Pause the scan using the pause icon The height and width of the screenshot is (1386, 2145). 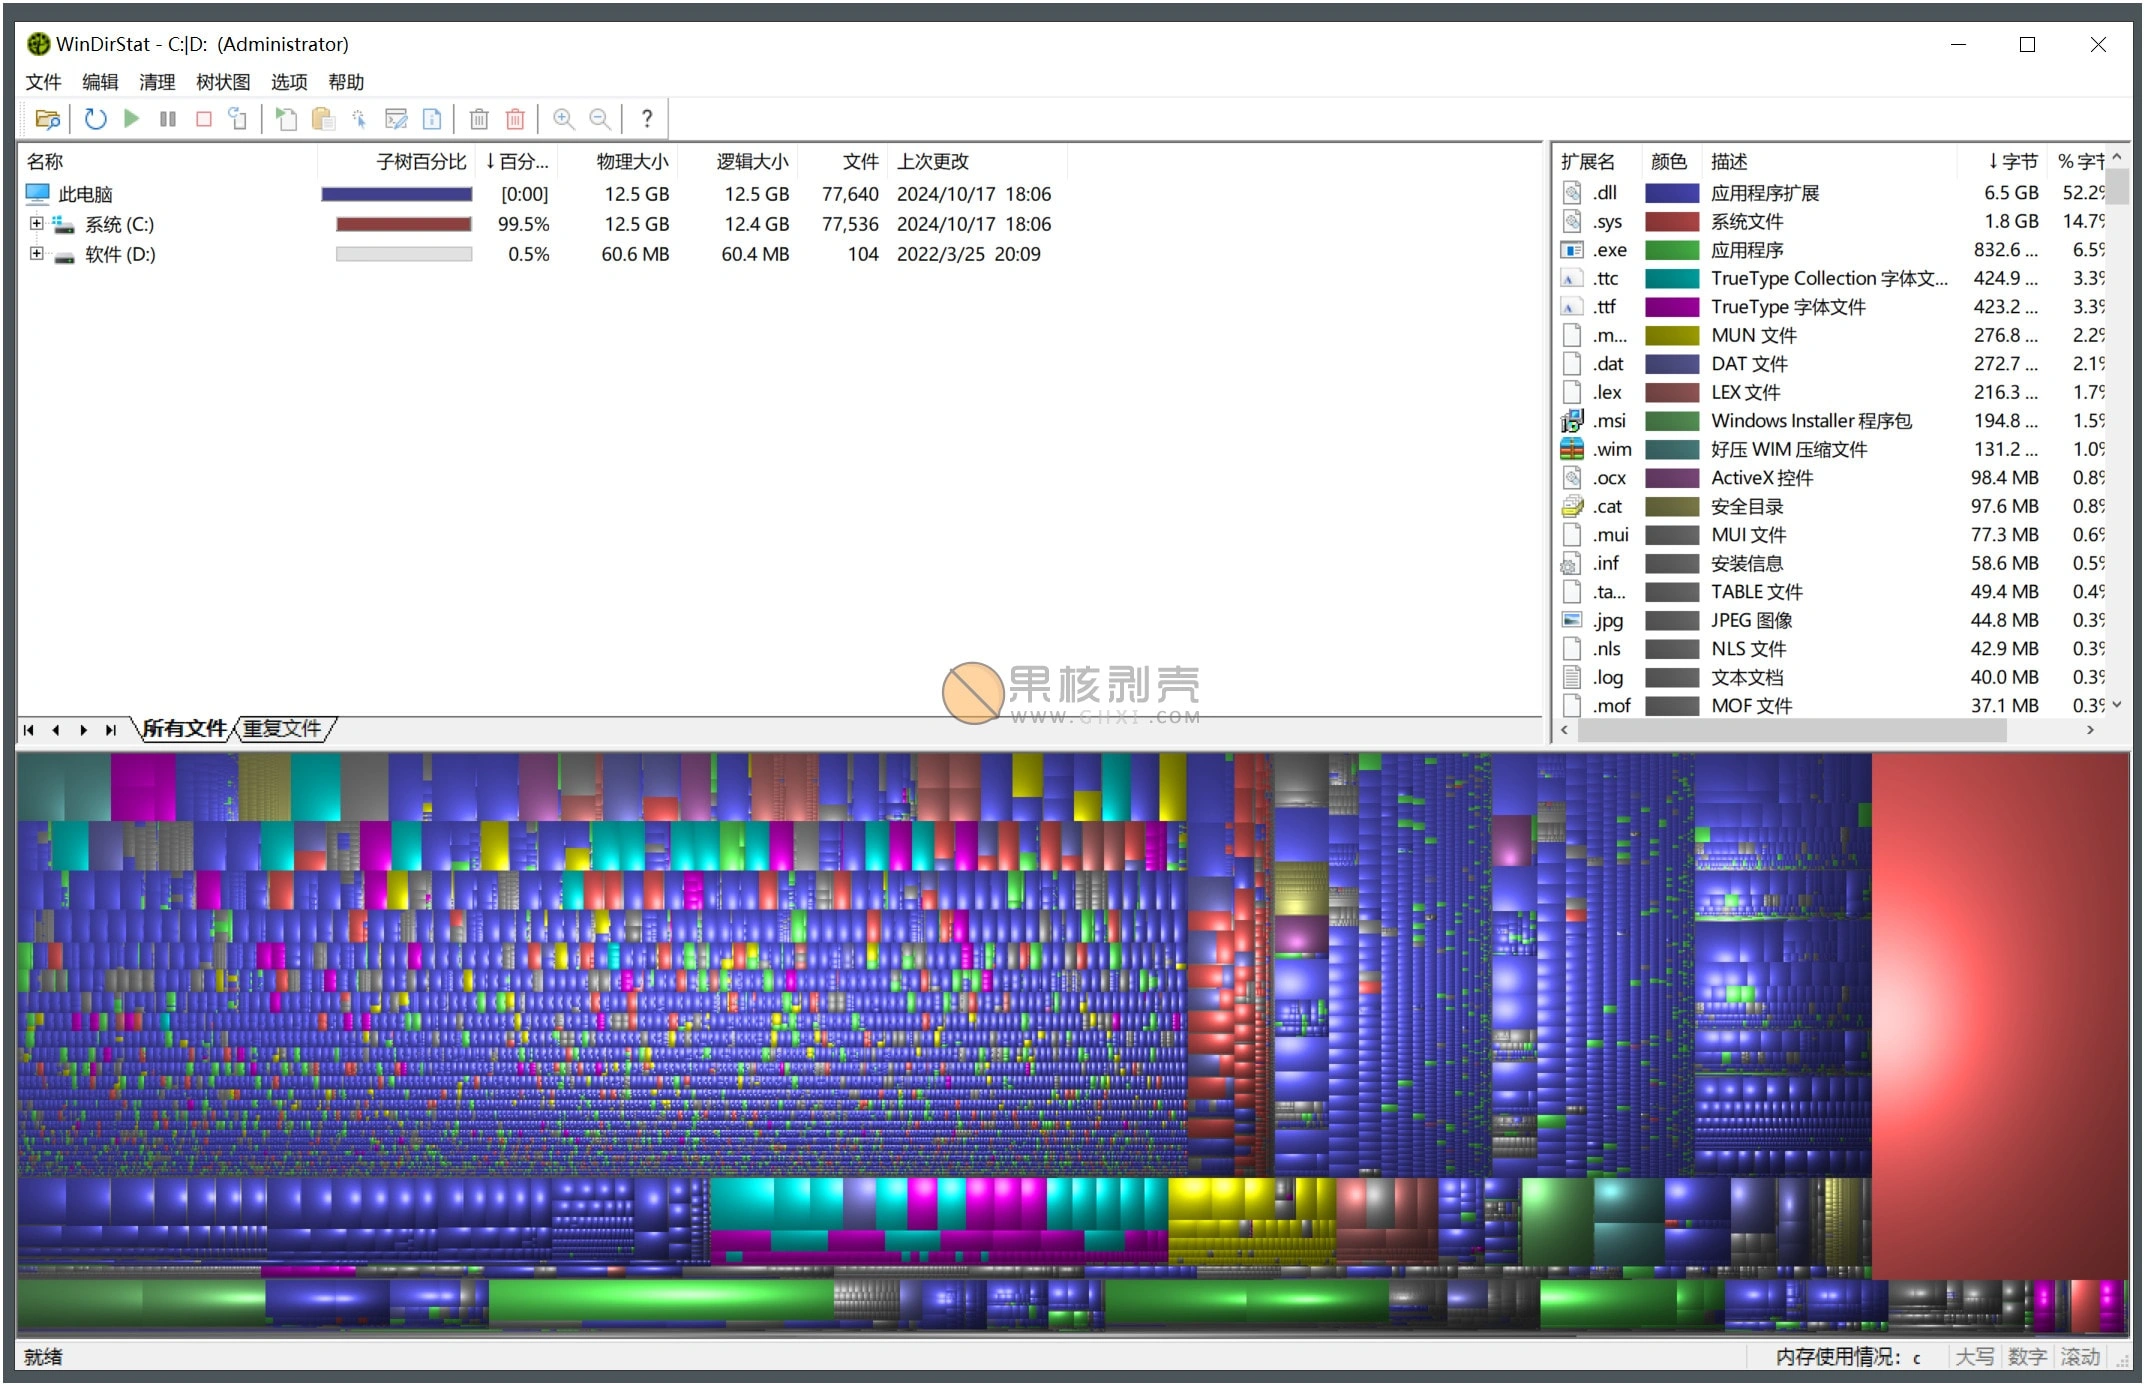pos(167,119)
